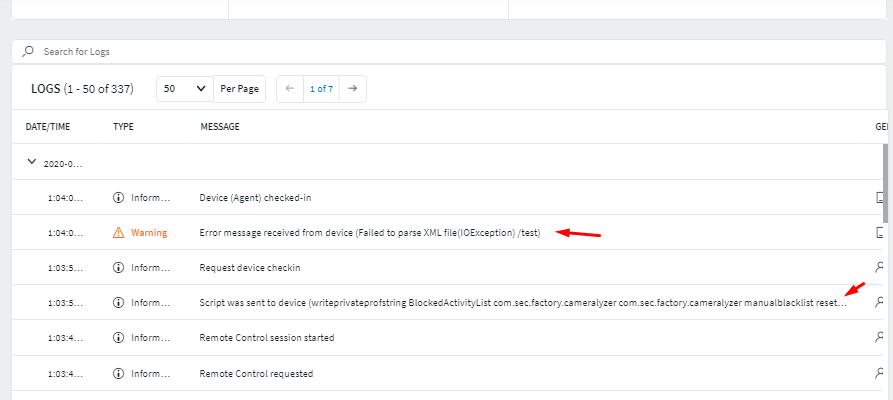The image size is (893, 400).
Task: Click the warning triangle icon in Type column
Action: point(119,233)
